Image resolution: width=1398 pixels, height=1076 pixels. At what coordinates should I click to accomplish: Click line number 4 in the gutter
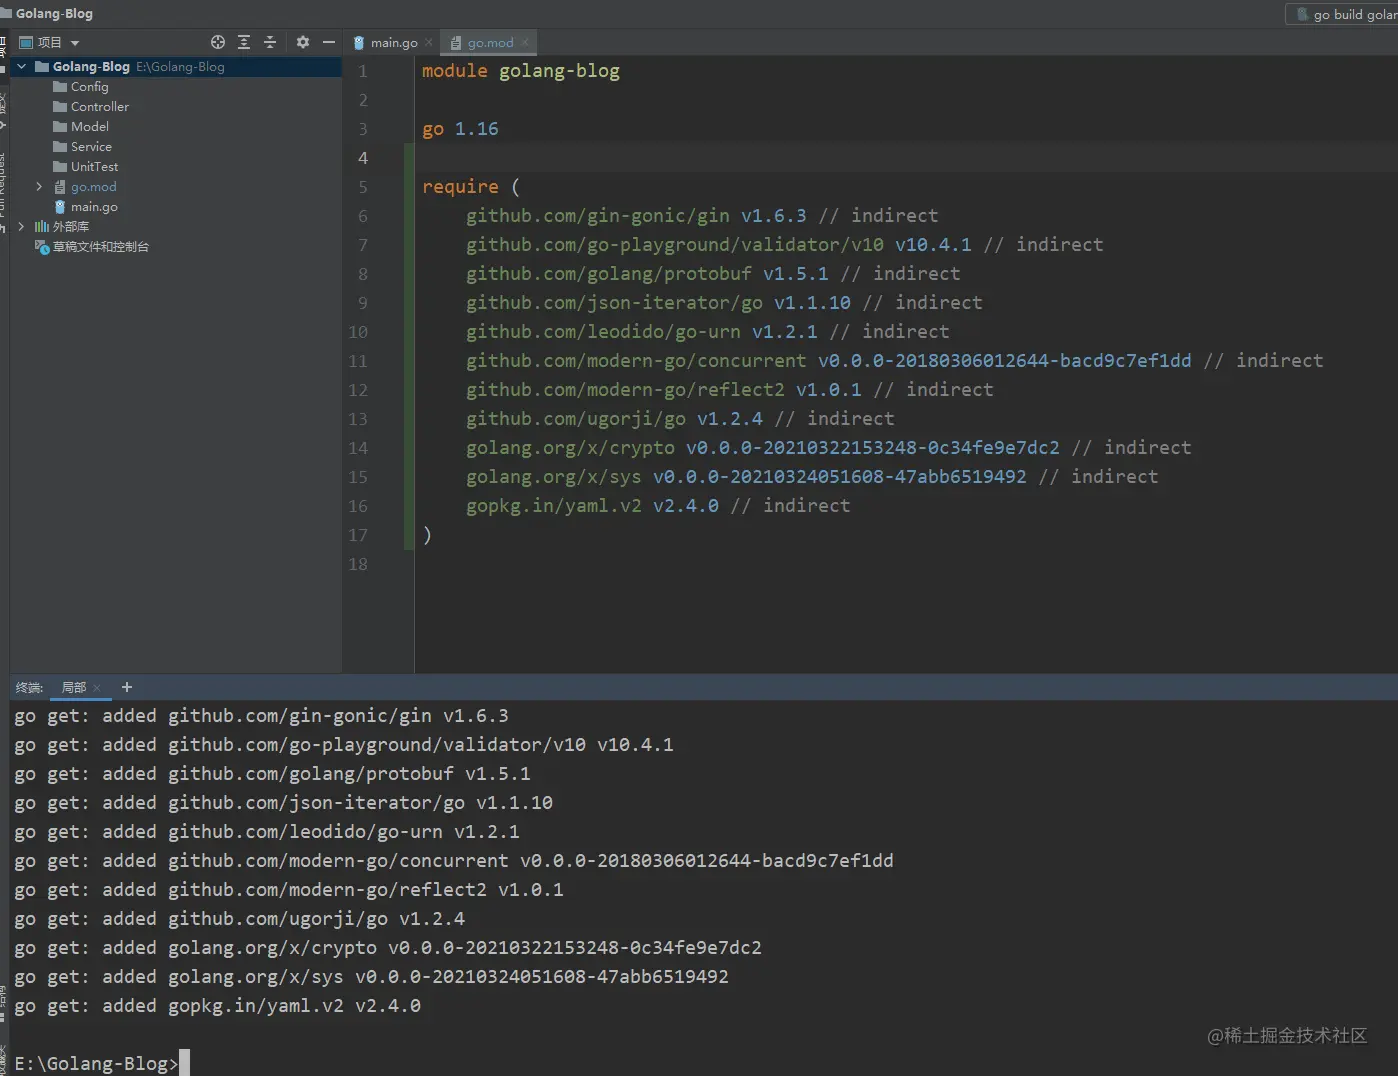pyautogui.click(x=363, y=158)
